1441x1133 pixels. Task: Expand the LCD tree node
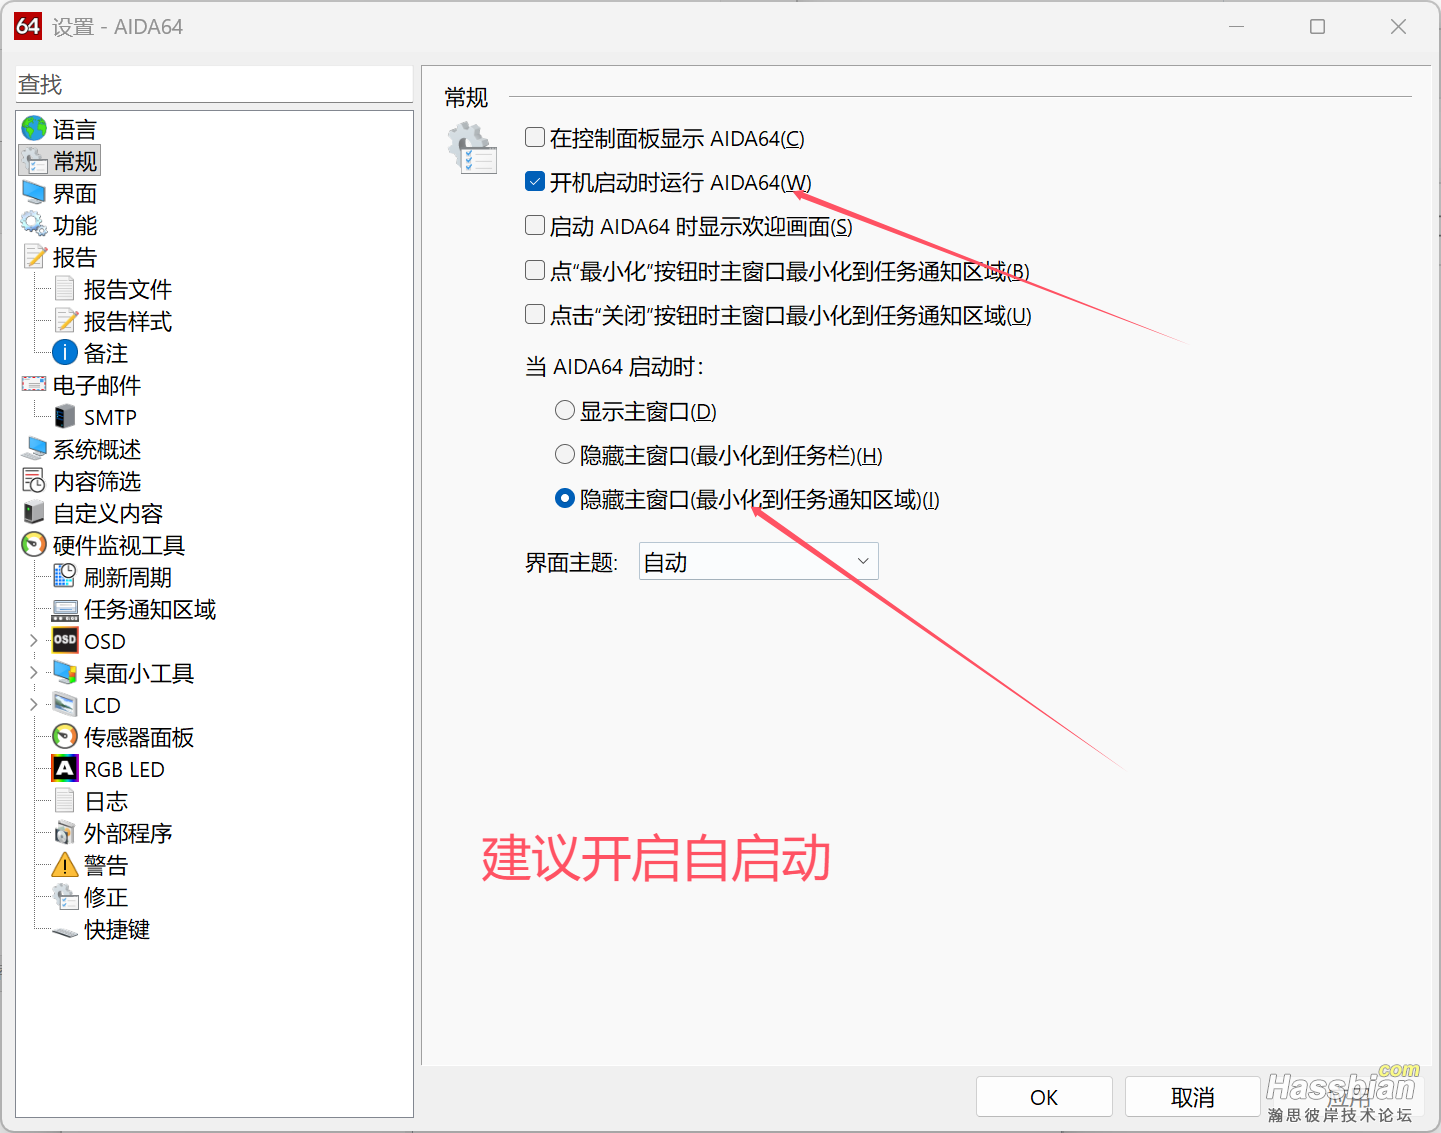tap(33, 705)
